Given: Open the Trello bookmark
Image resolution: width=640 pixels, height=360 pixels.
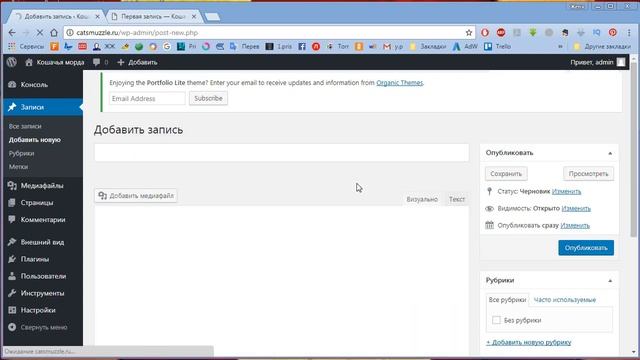Looking at the screenshot, I should pos(497,47).
